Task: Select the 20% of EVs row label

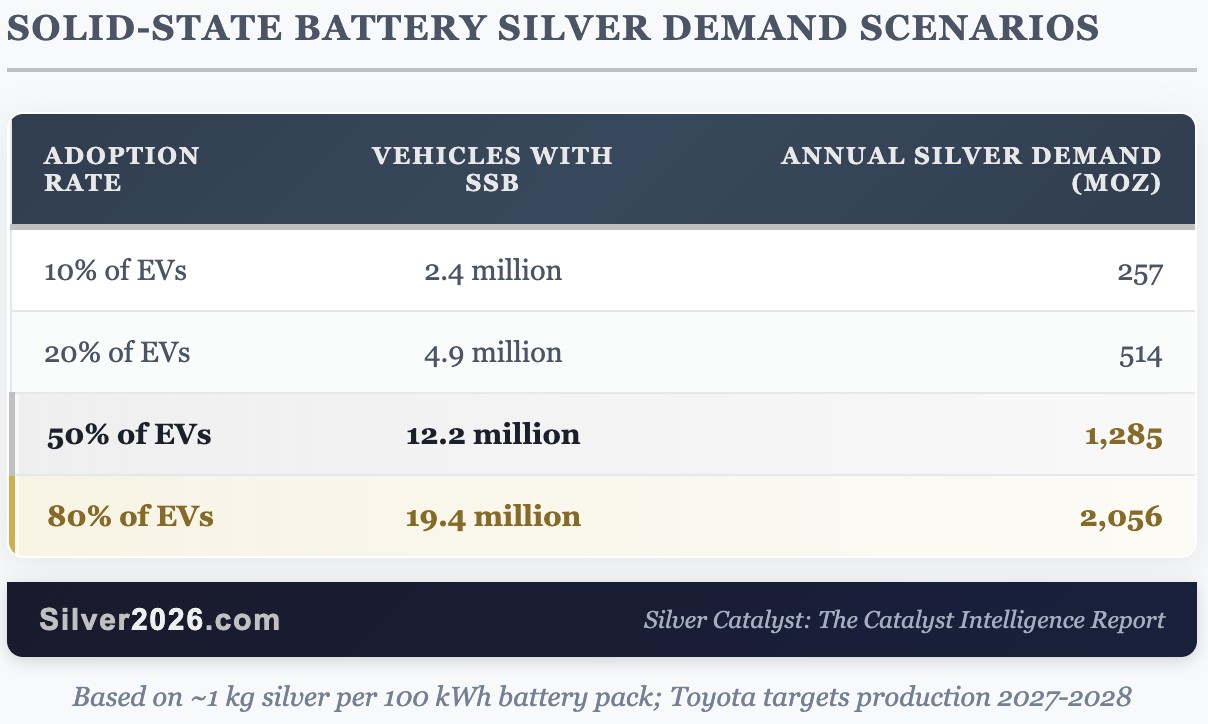Action: coord(117,353)
